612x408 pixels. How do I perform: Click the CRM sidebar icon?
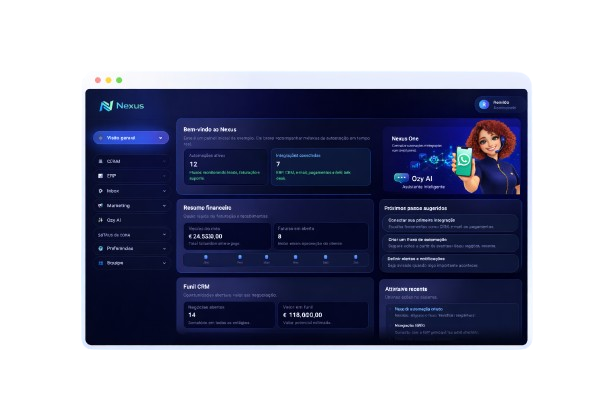click(100, 161)
